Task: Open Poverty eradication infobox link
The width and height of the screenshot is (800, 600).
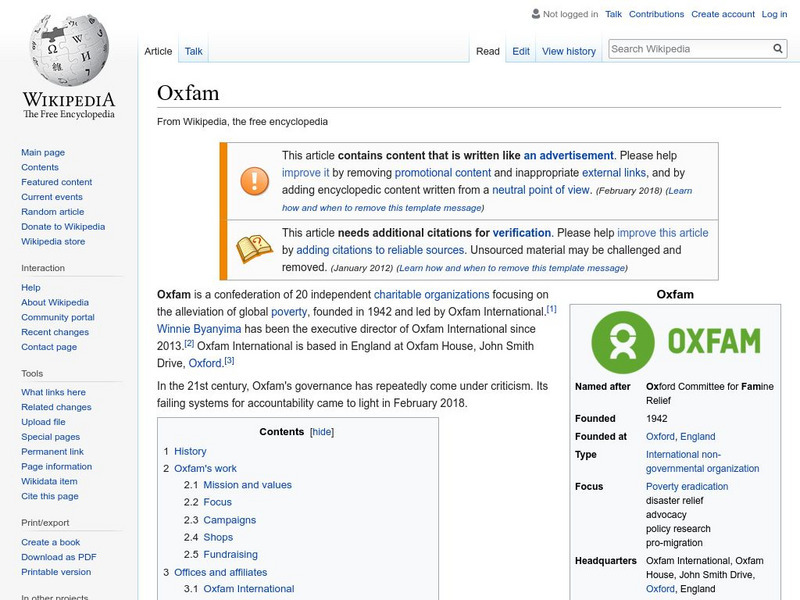Action: (687, 486)
